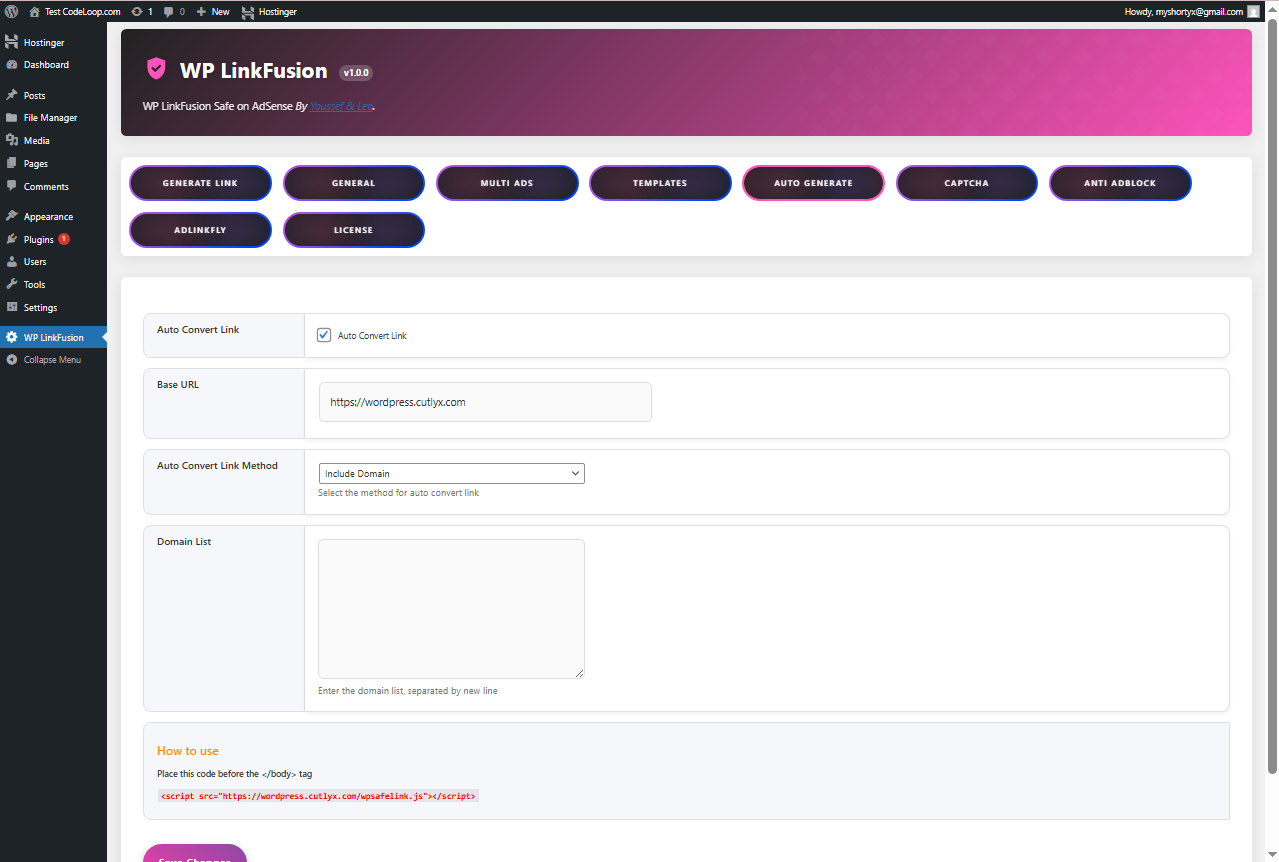Open the comments bubble icon in admin bar

pos(169,12)
